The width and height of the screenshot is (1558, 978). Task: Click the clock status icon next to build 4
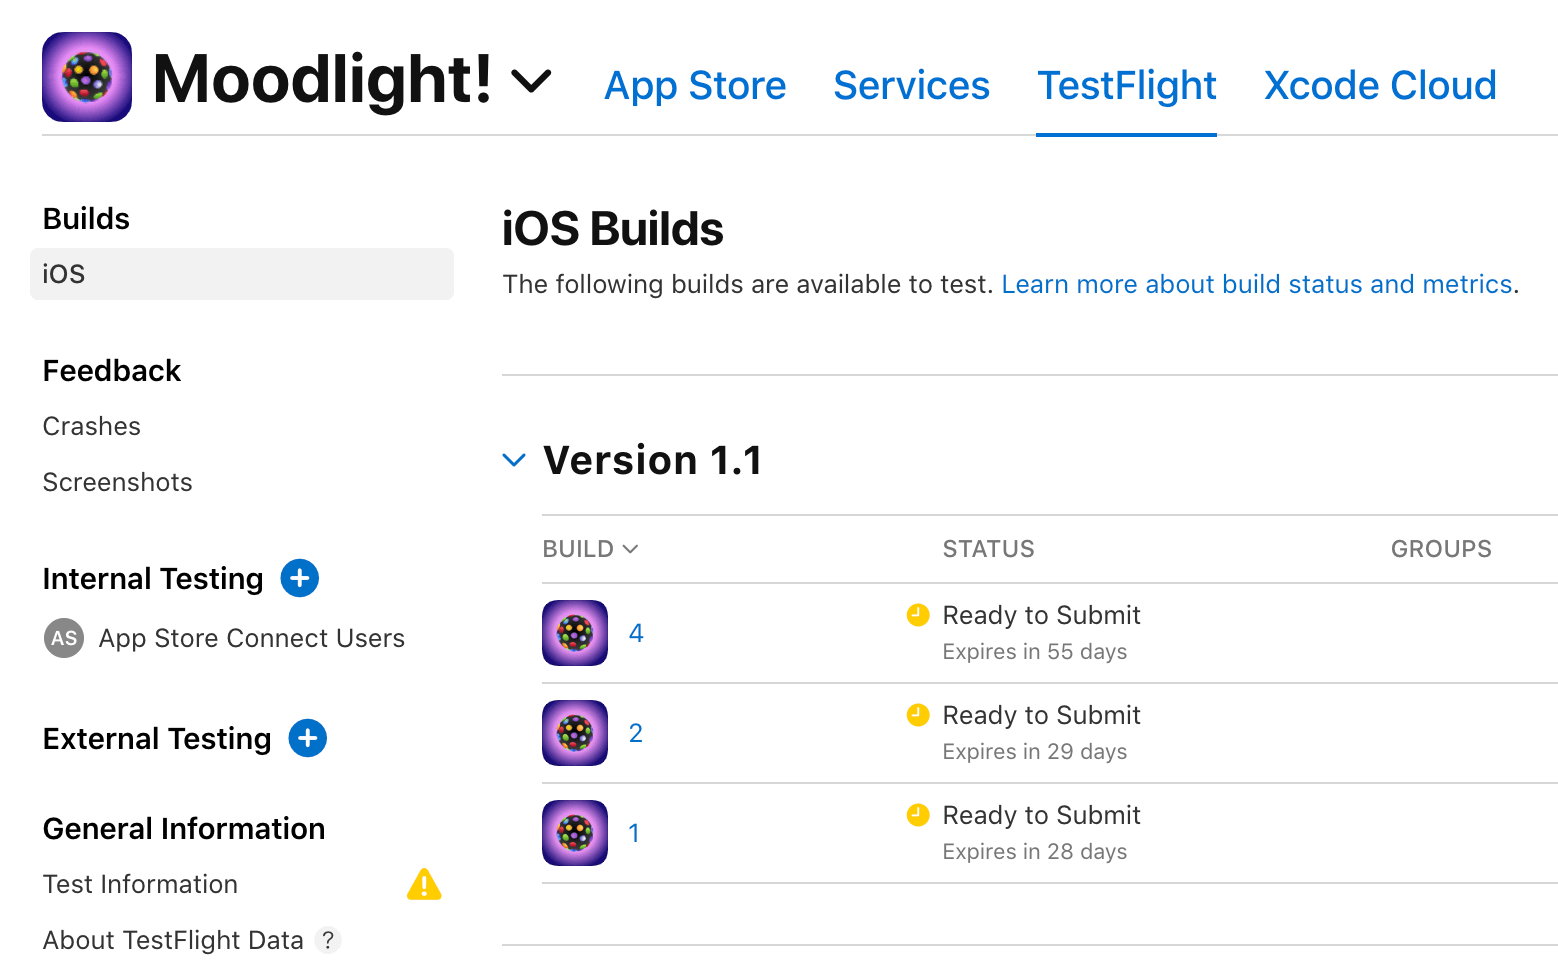(x=918, y=615)
